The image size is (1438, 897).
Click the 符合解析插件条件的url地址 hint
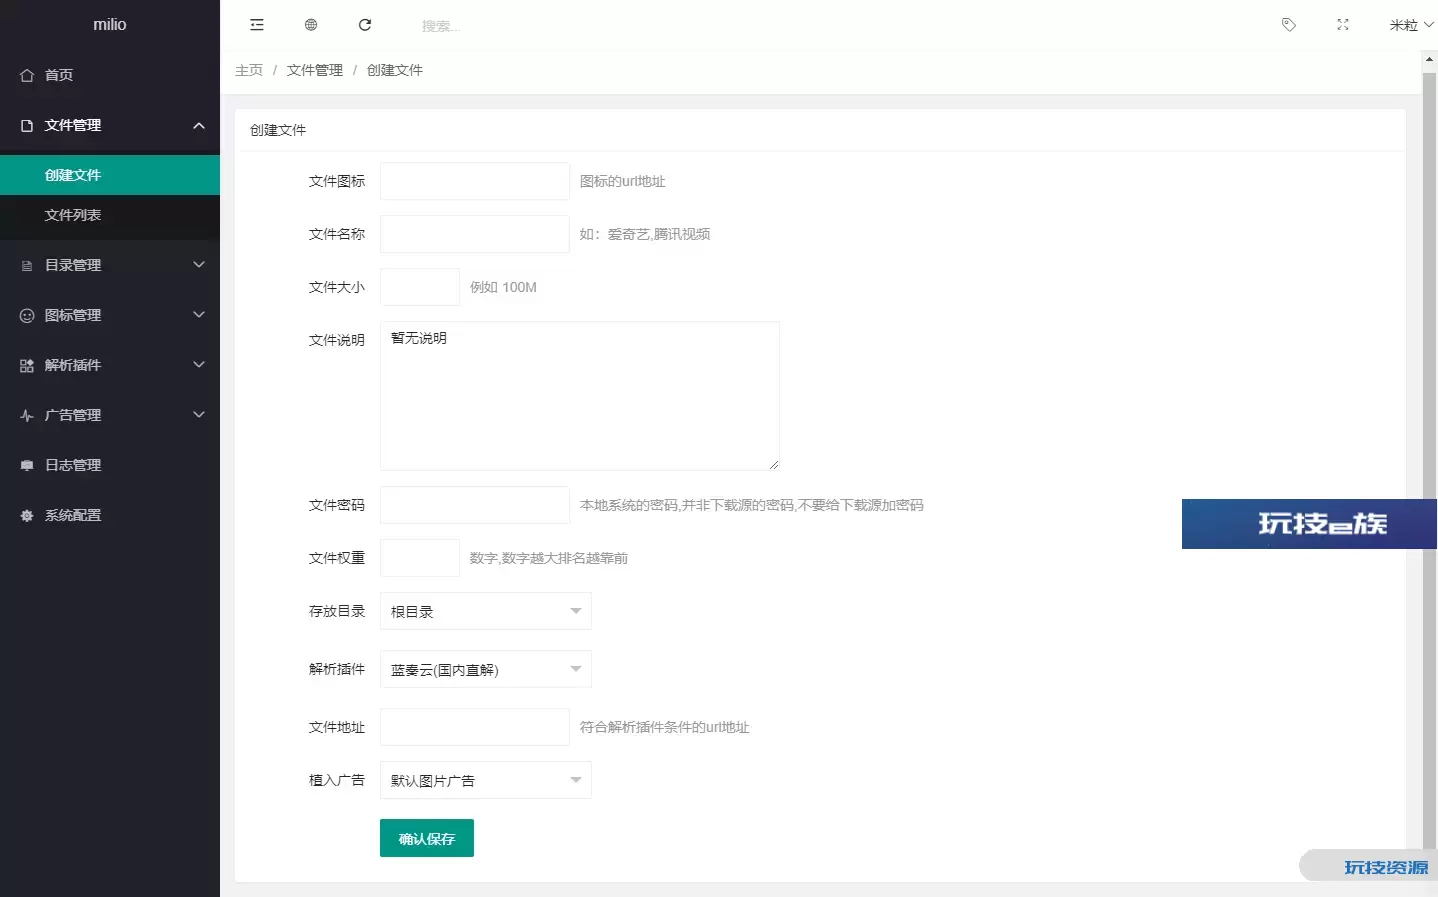[665, 727]
